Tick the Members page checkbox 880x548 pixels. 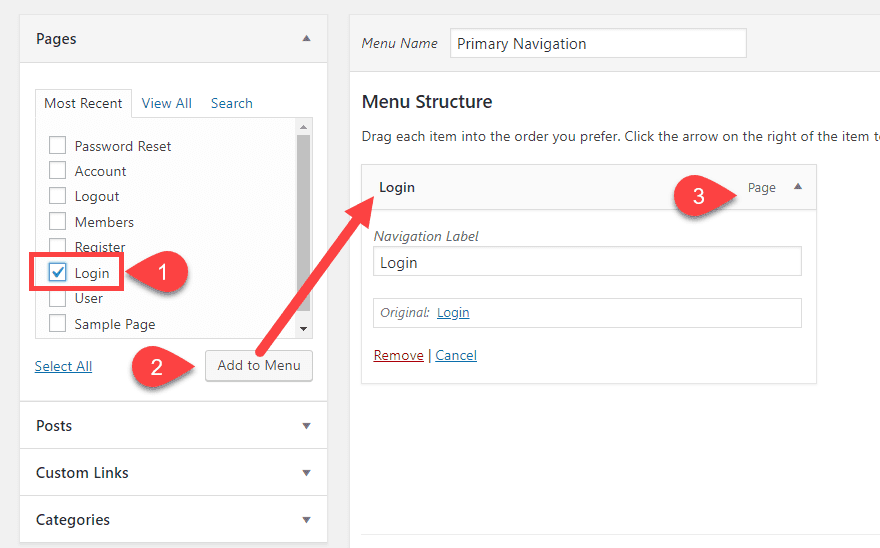(x=58, y=222)
